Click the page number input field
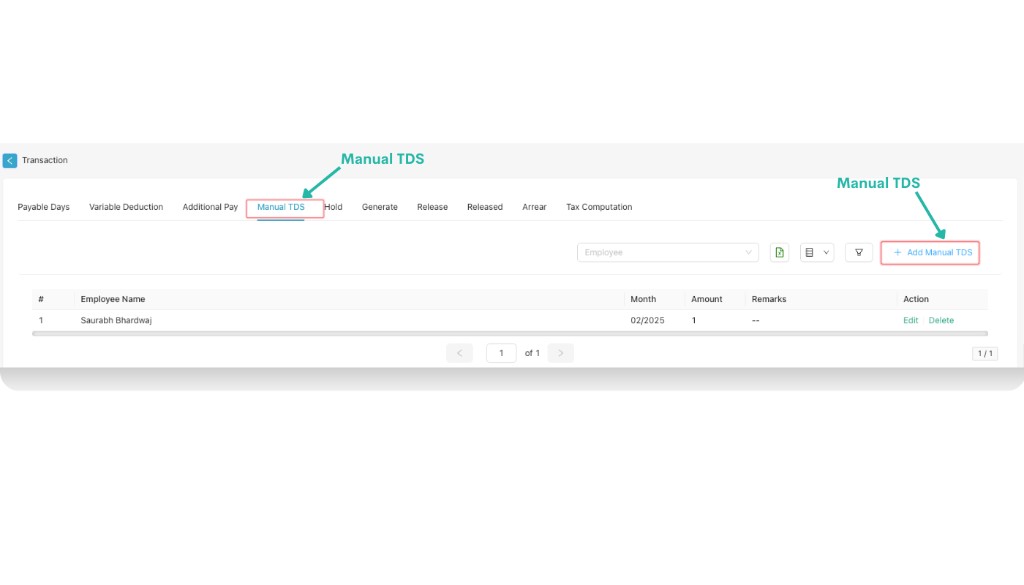 (501, 353)
